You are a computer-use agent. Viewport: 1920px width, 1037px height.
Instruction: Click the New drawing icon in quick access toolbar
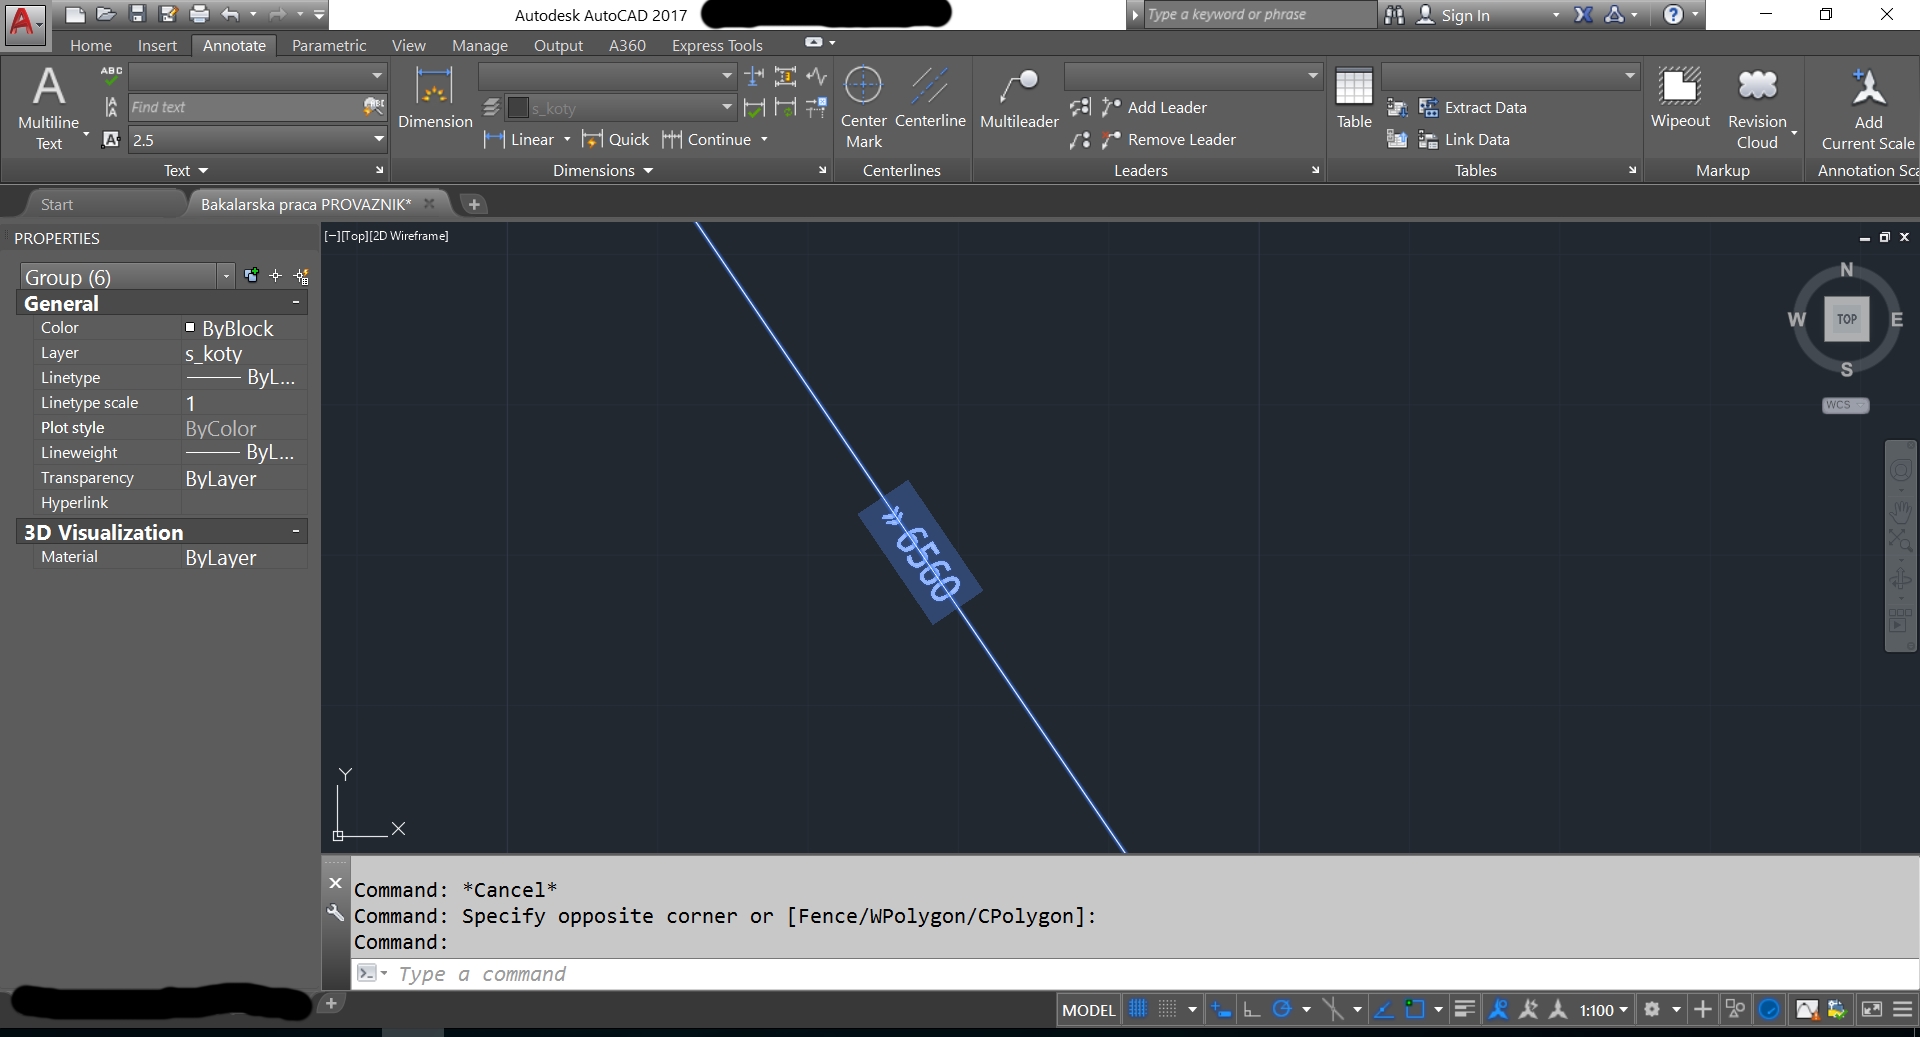point(76,14)
